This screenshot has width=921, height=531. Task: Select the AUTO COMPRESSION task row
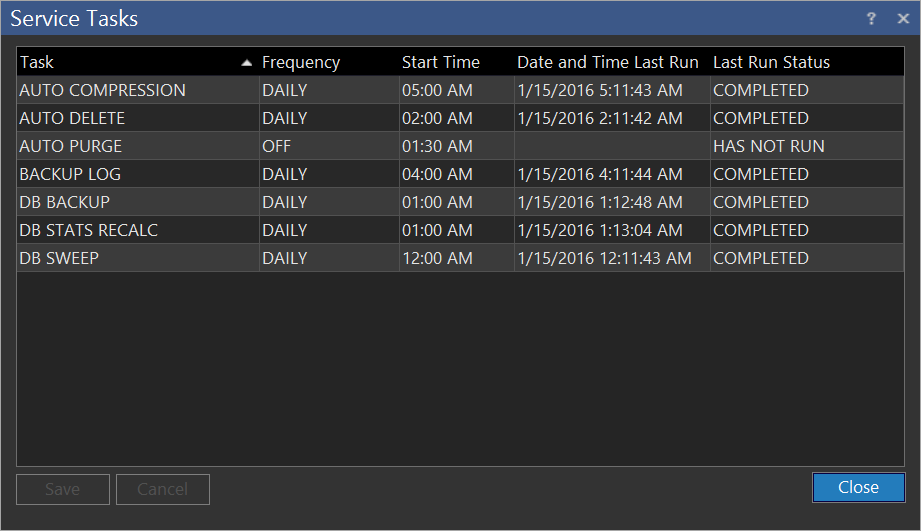(102, 90)
